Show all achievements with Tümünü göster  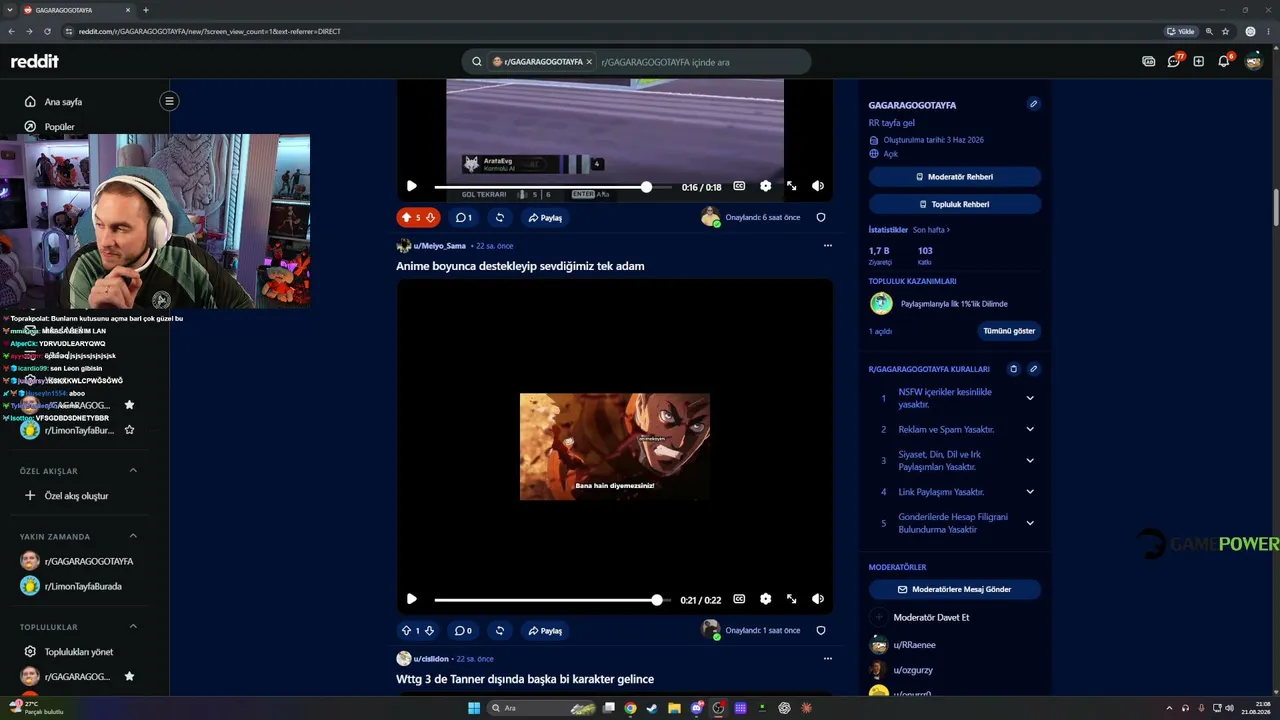pos(1009,331)
